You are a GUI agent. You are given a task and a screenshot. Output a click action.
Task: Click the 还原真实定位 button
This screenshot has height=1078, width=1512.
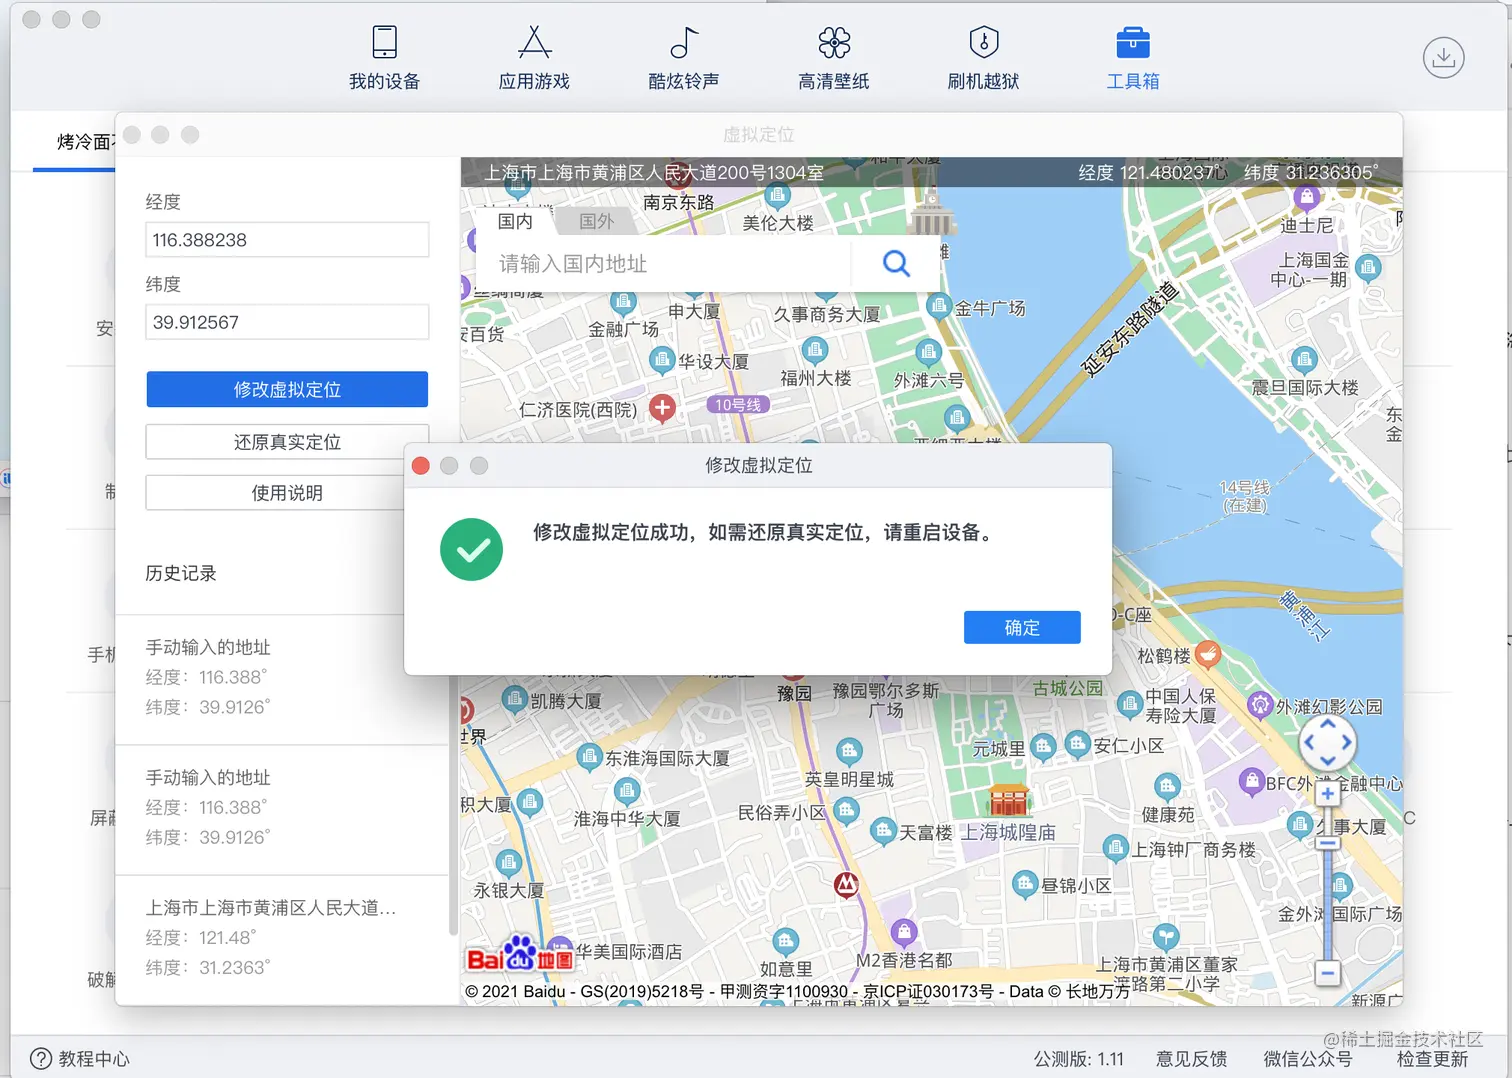[x=287, y=442]
